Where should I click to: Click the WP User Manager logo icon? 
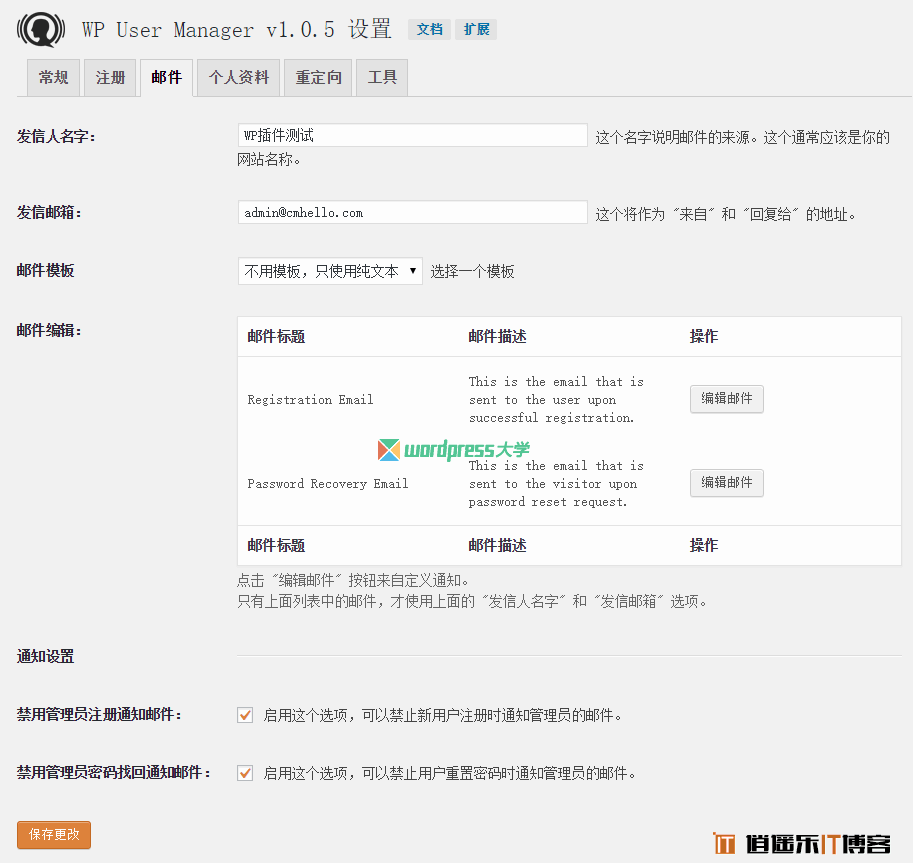click(x=41, y=29)
